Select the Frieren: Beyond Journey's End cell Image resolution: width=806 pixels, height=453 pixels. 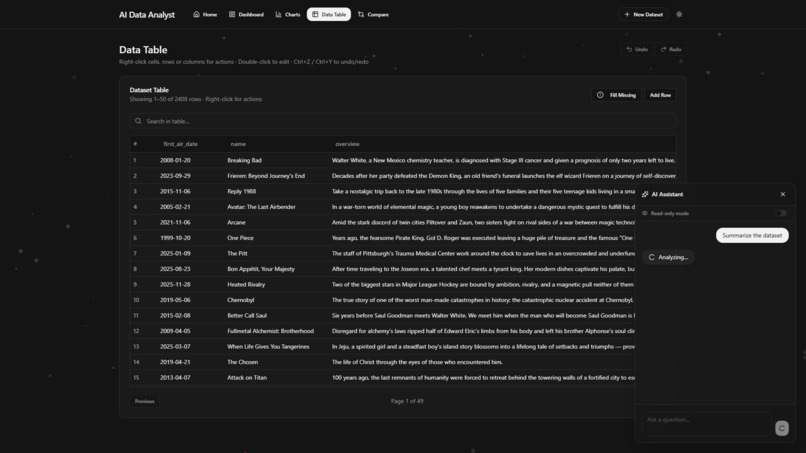(266, 176)
